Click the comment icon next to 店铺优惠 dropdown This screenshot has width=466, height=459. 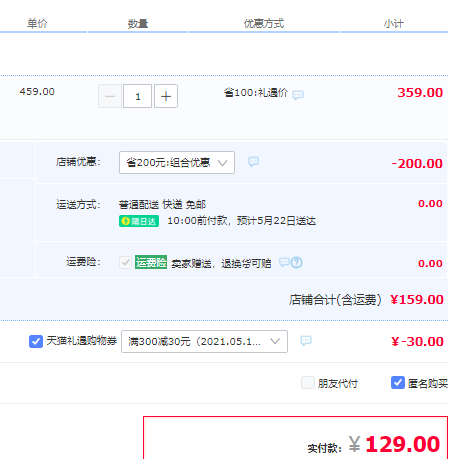click(x=253, y=162)
